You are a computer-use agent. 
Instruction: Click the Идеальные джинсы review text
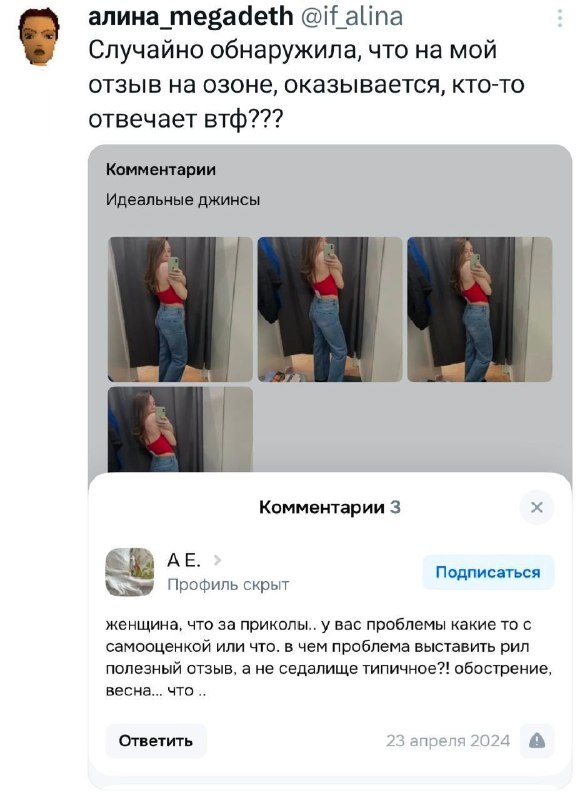click(x=183, y=199)
